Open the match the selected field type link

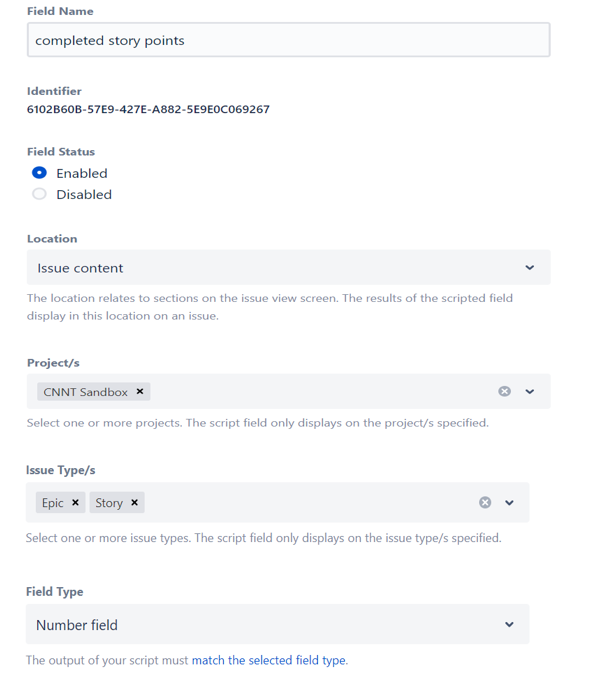click(269, 660)
